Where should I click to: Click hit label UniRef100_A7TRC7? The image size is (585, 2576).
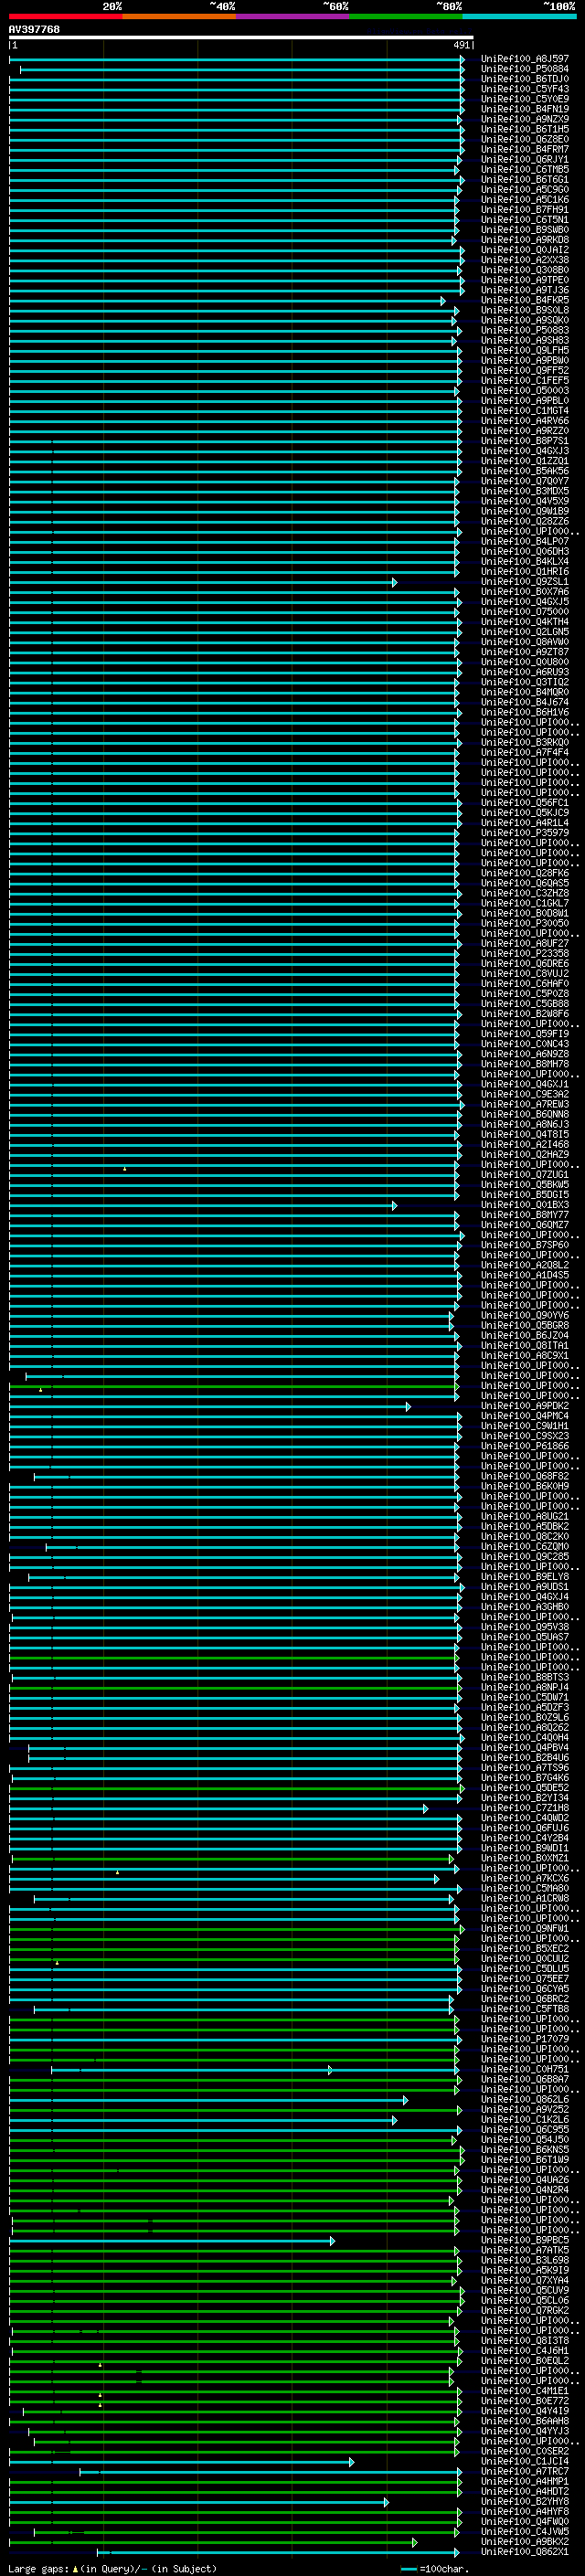click(x=525, y=2471)
